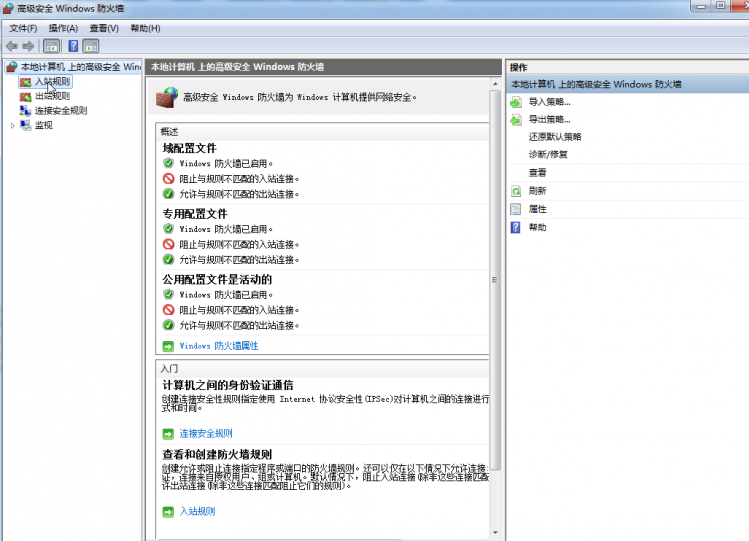Screen dimensions: 749x541
Task: Click the refresh icon in actions pane
Action: tap(516, 191)
